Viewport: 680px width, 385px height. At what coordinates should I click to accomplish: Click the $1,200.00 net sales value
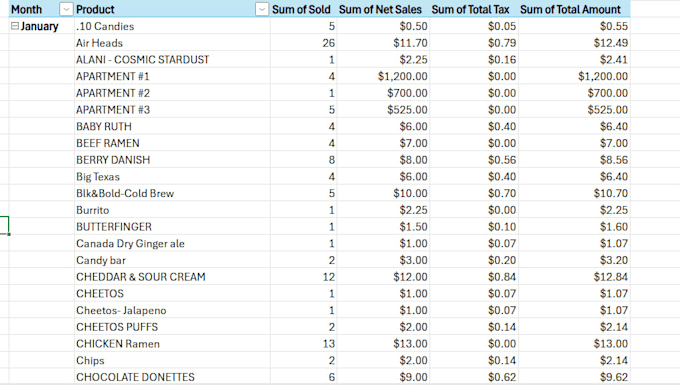402,76
